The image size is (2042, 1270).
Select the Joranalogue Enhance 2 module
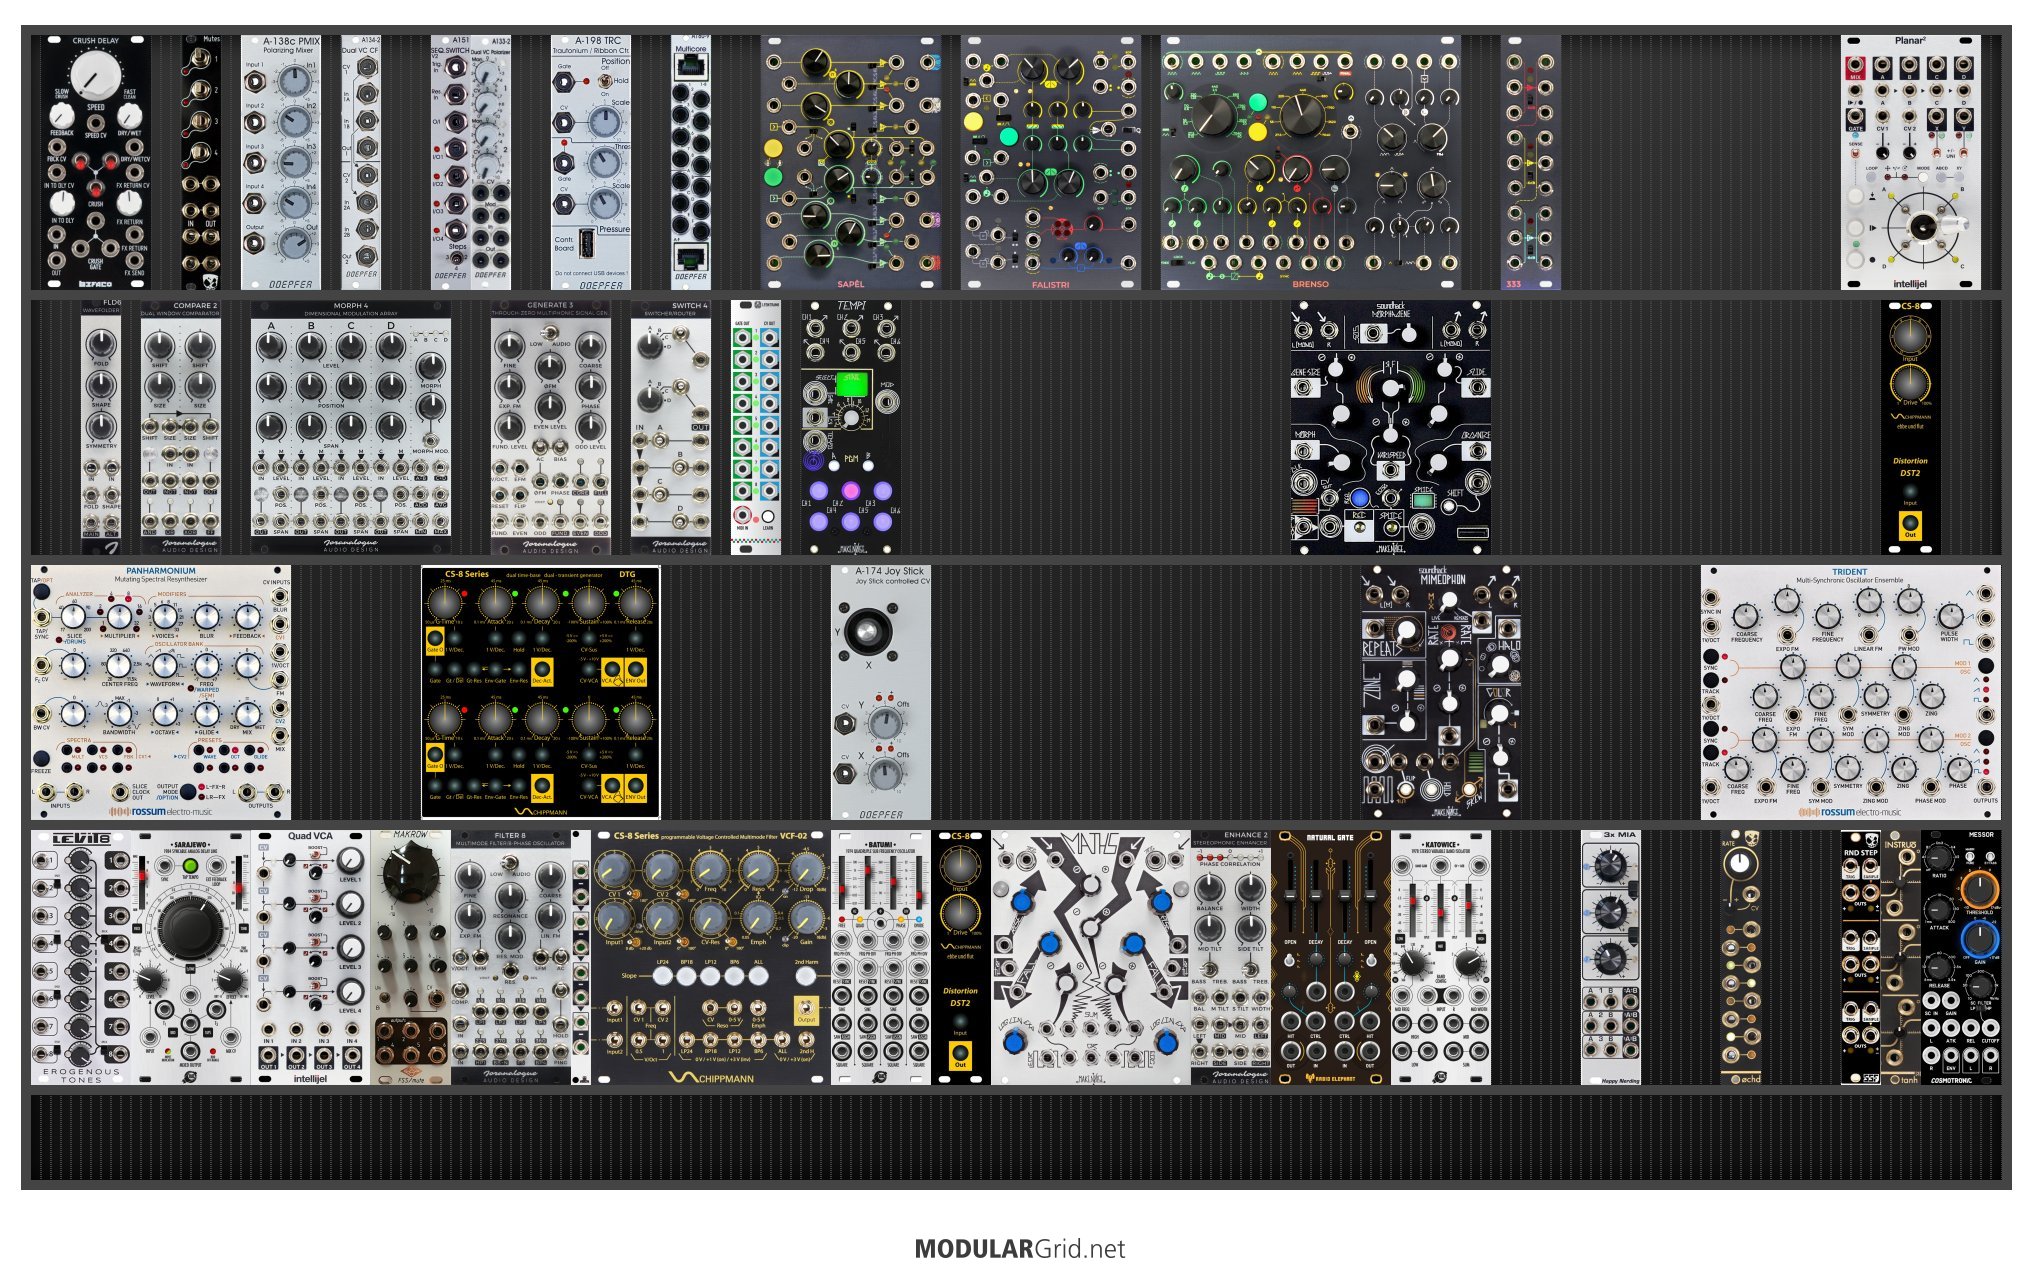(1231, 957)
